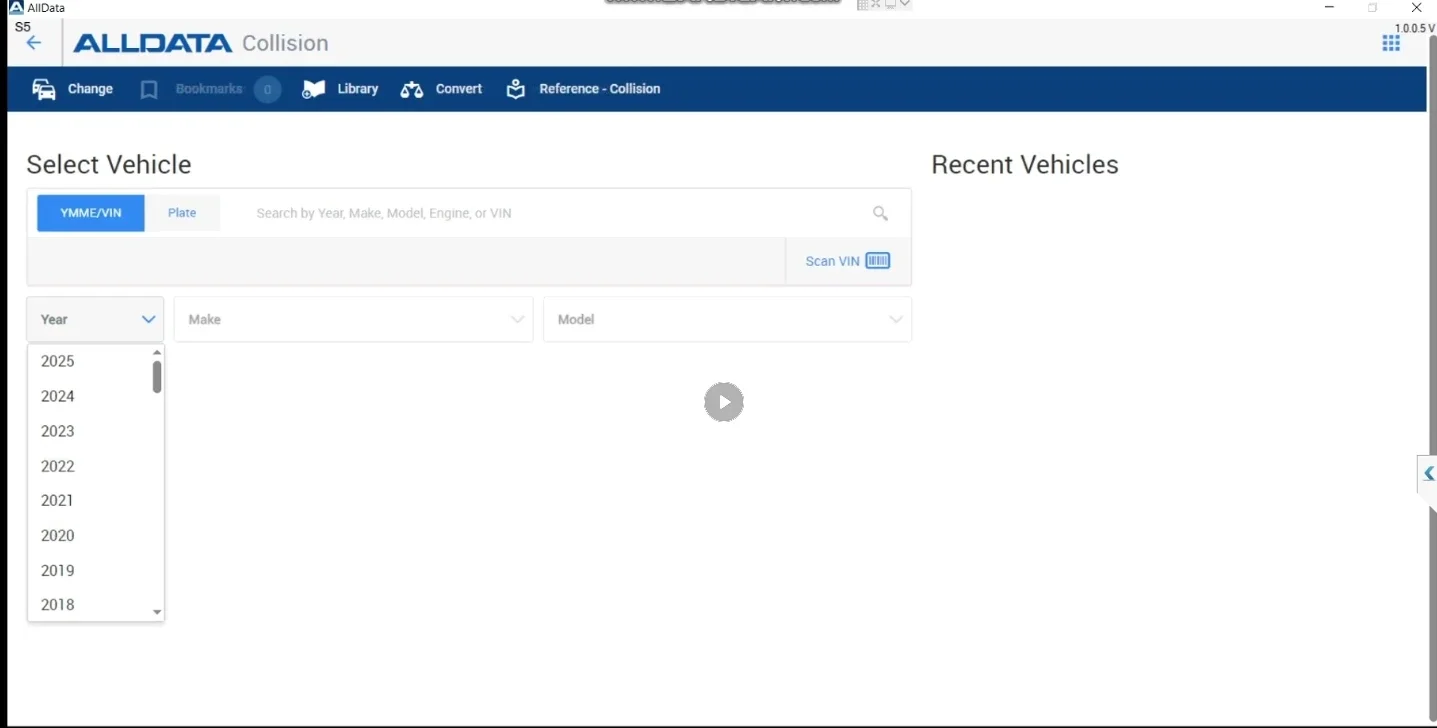Click the ALLDATA Collision logo

point(201,43)
